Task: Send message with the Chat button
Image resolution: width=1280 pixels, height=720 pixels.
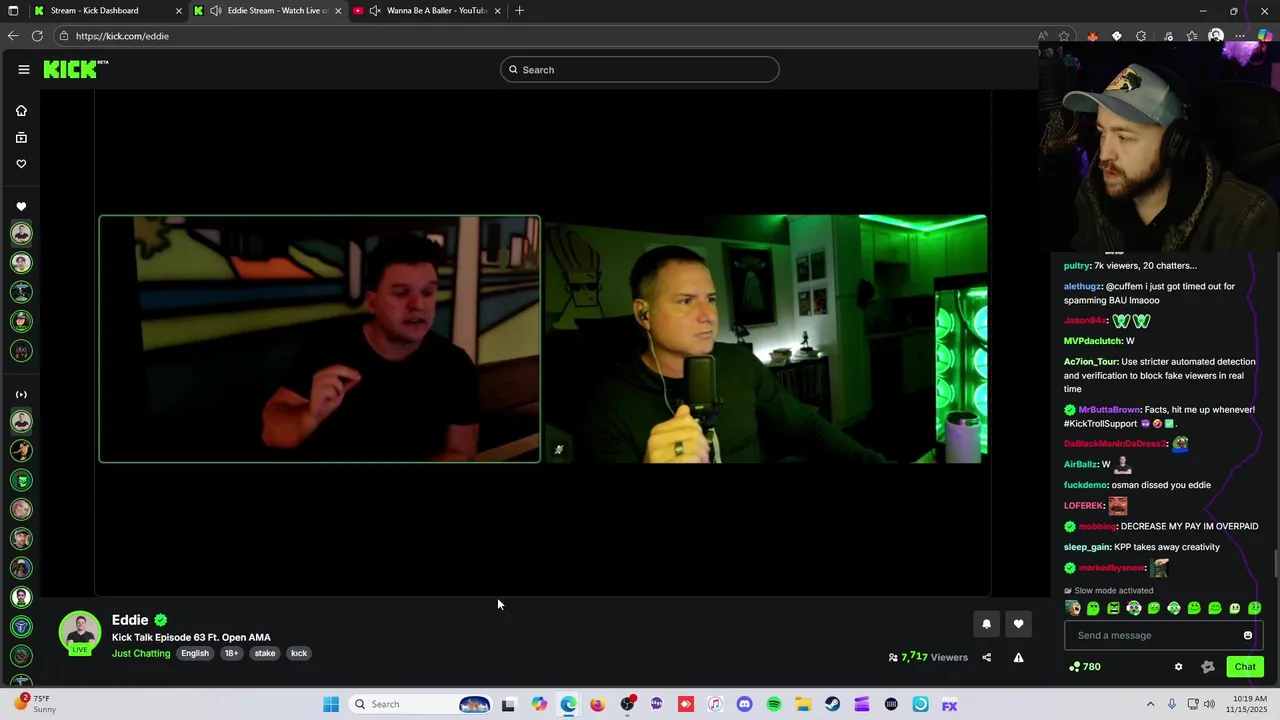Action: pos(1245,667)
